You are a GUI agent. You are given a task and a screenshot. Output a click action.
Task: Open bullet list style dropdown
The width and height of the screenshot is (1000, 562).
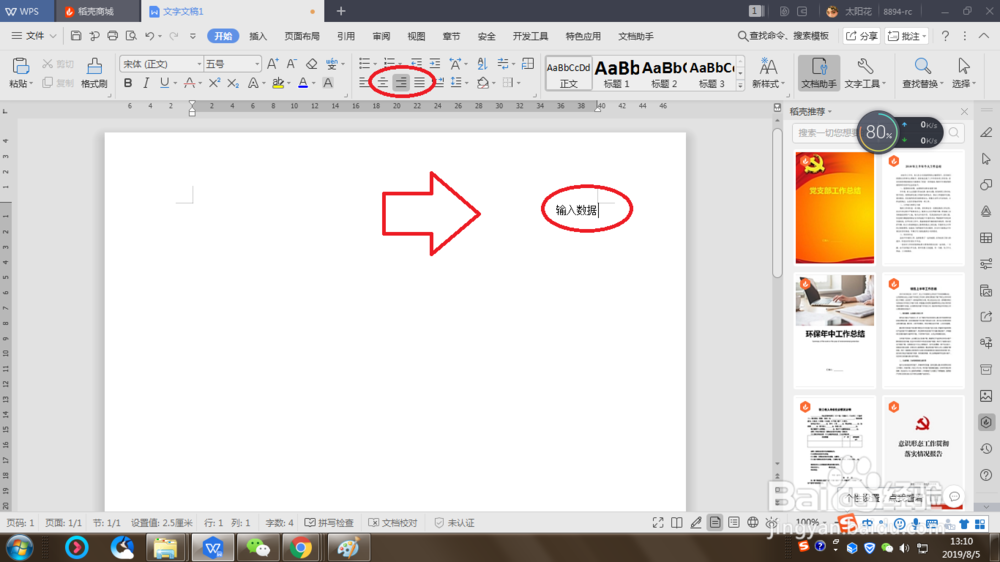click(x=374, y=64)
